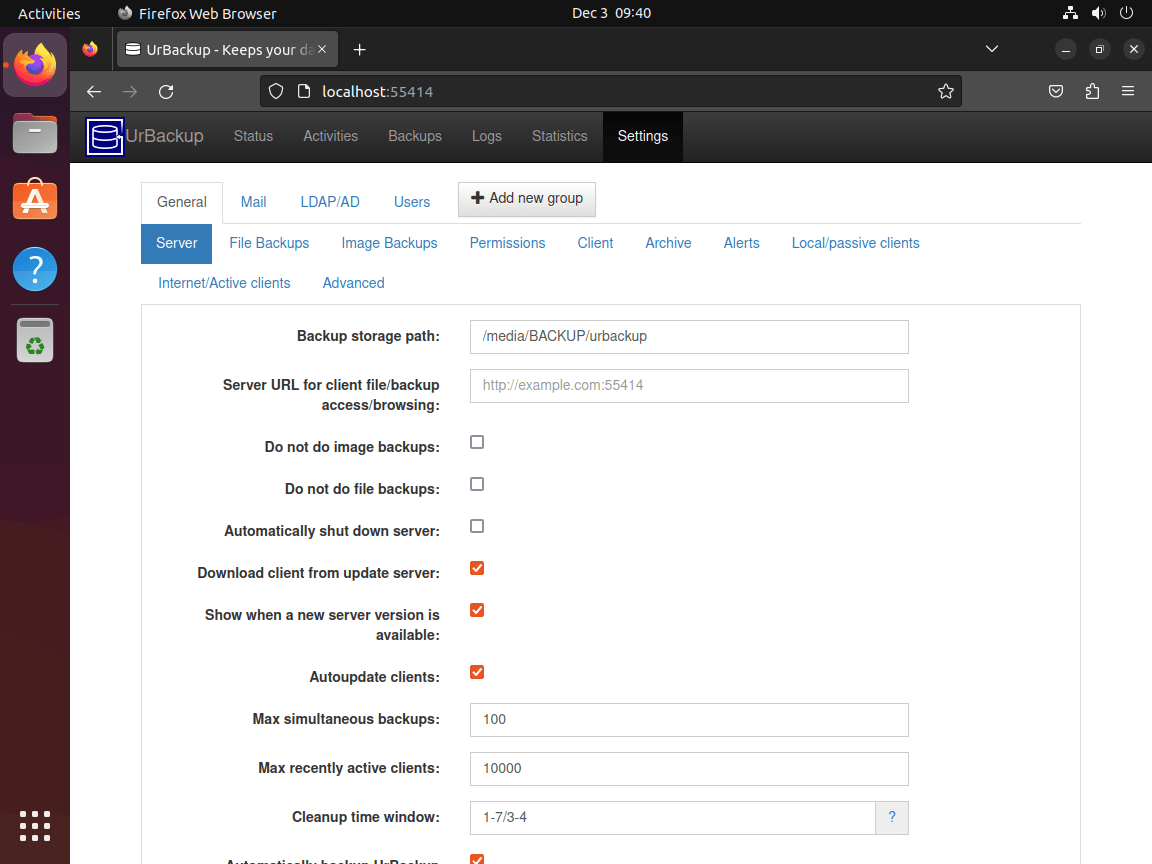
Task: Reload the page using the refresh icon
Action: point(165,91)
